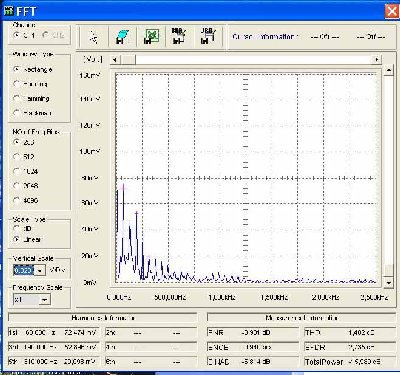Image resolution: width=400 pixels, height=375 pixels.
Task: Click the horizontal scrollbar thumb above plot
Action: [128, 60]
